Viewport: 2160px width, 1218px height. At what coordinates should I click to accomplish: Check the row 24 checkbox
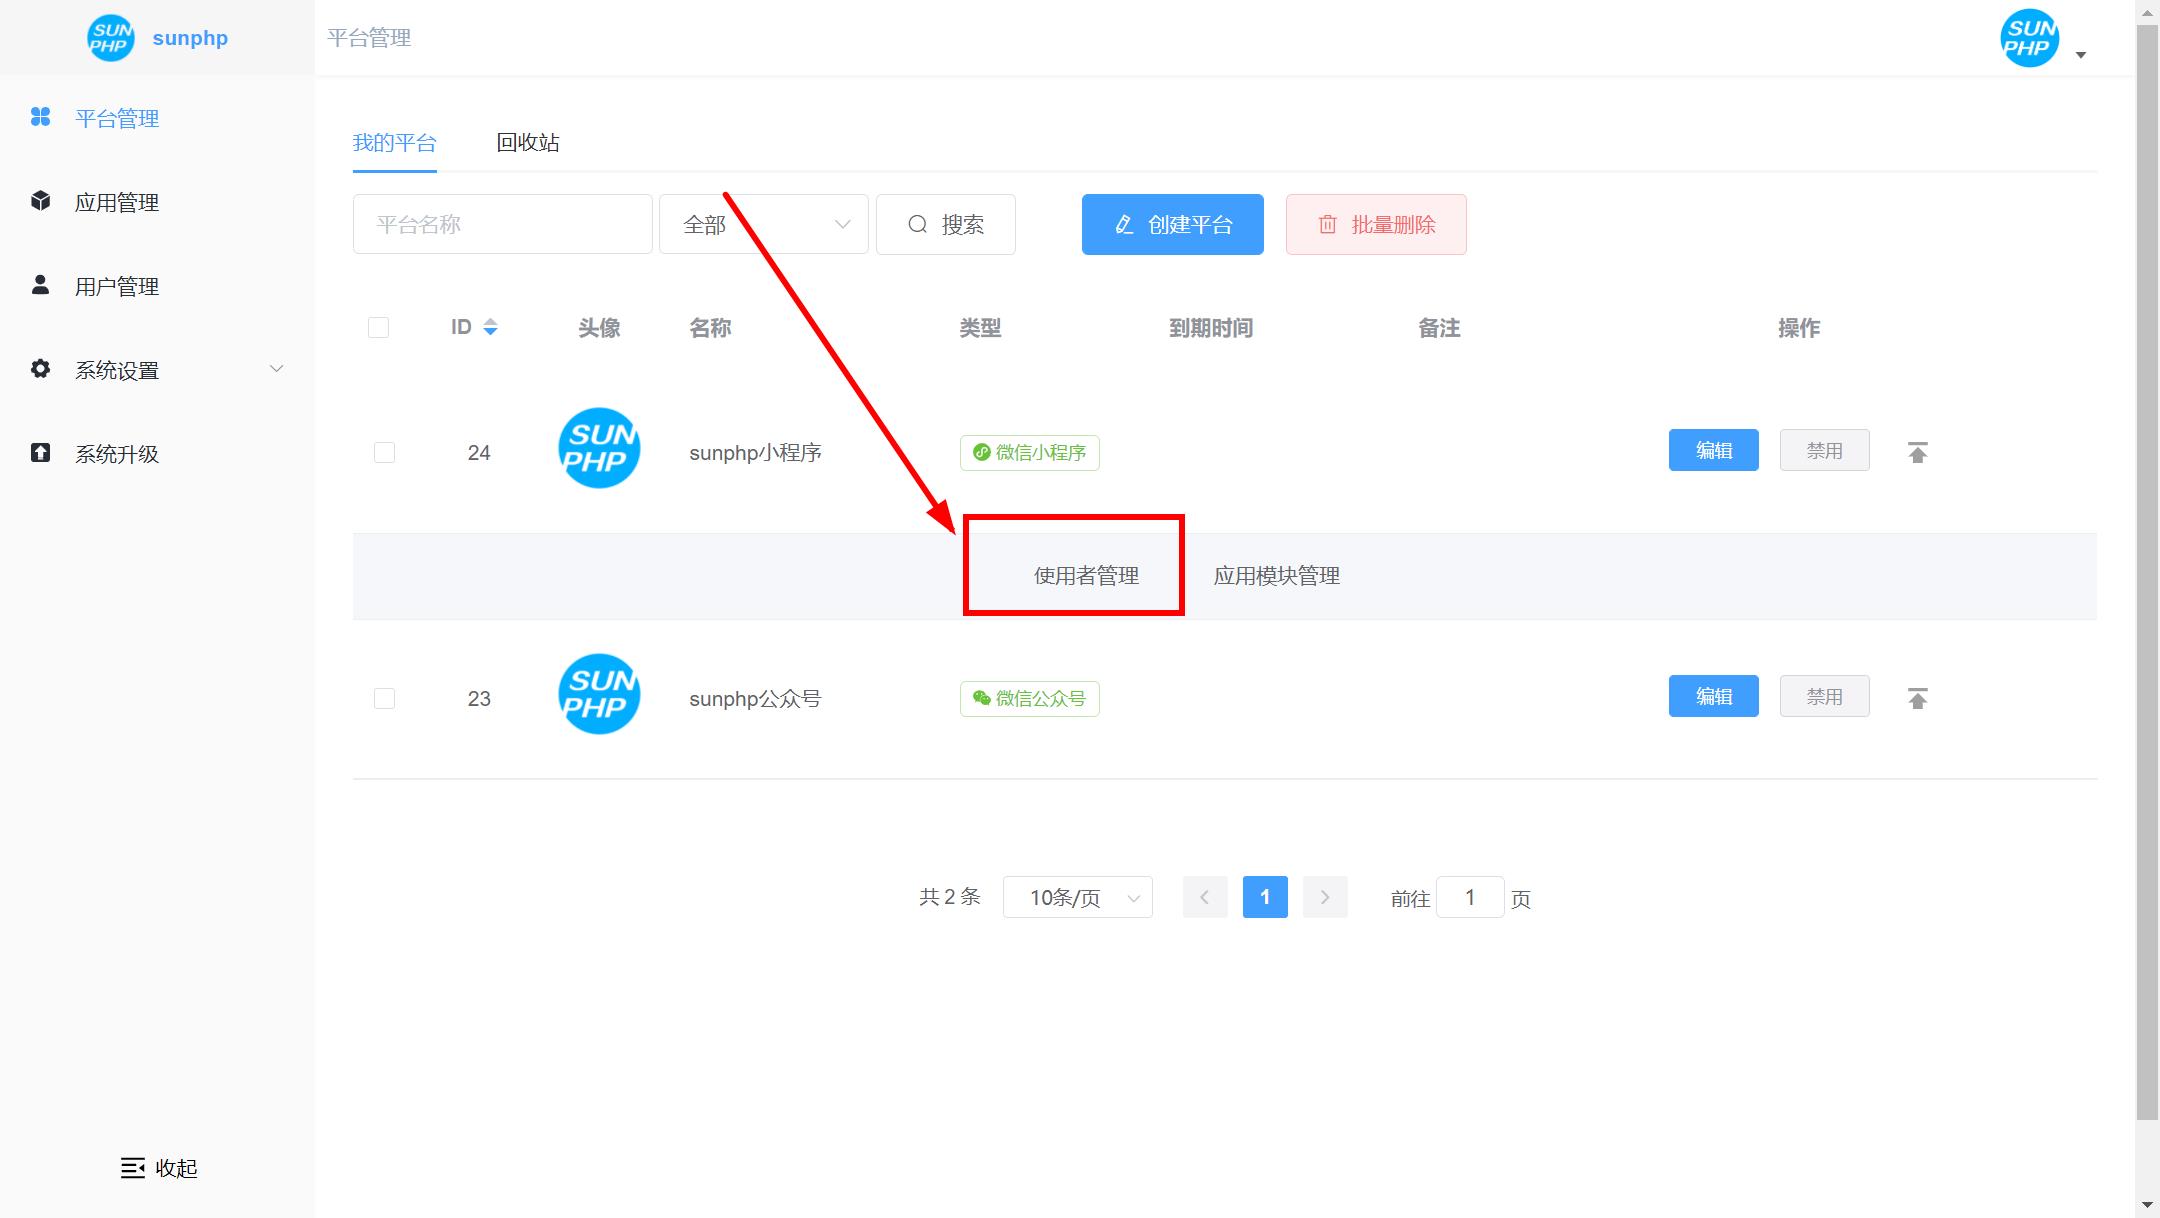click(384, 452)
